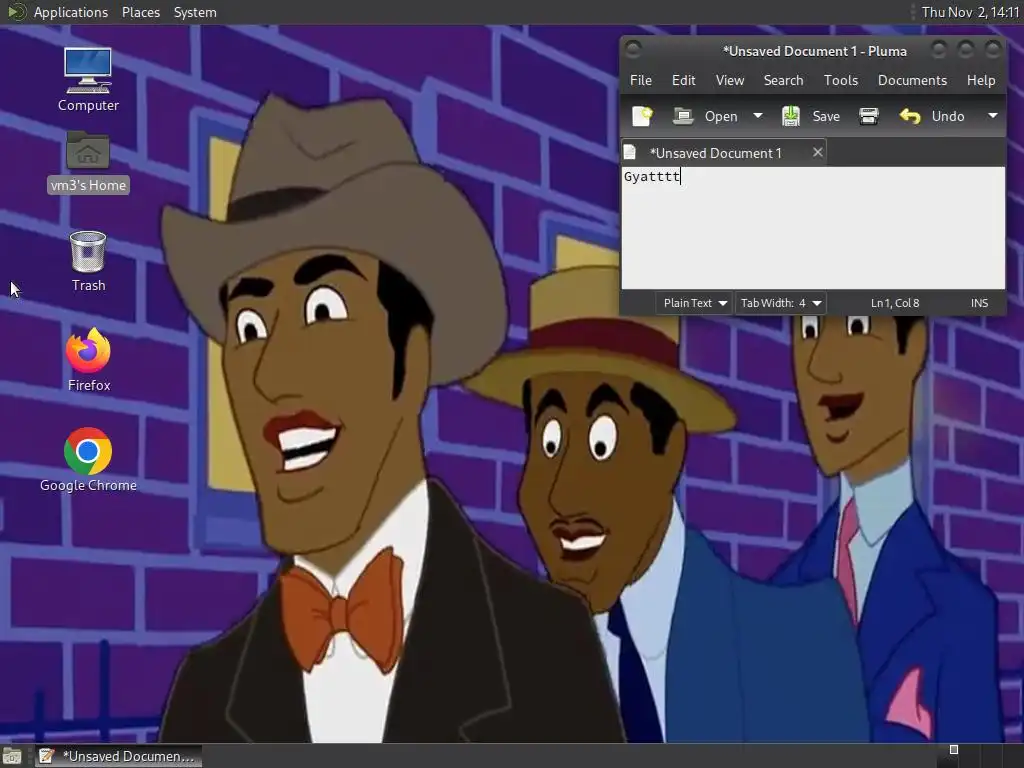Open the File menu
Screen dimensions: 1024x768
click(641, 80)
